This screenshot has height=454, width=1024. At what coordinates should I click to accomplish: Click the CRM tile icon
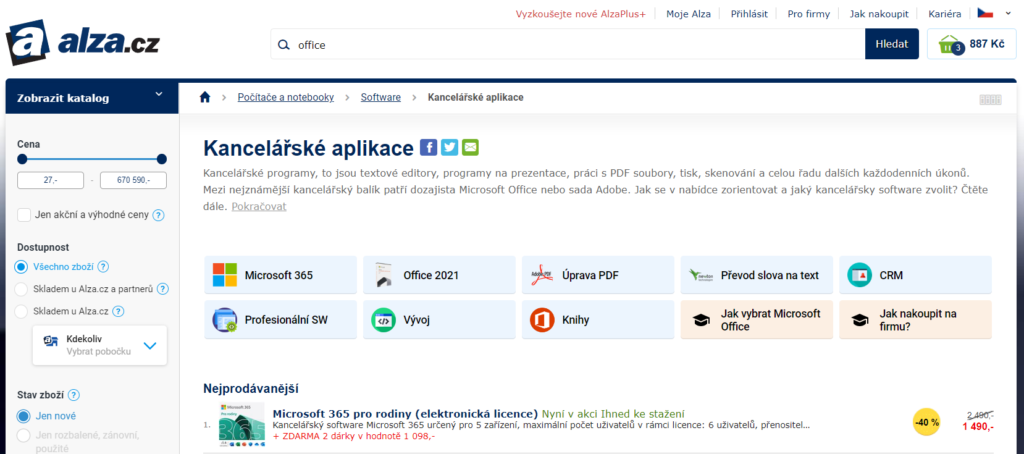(859, 275)
